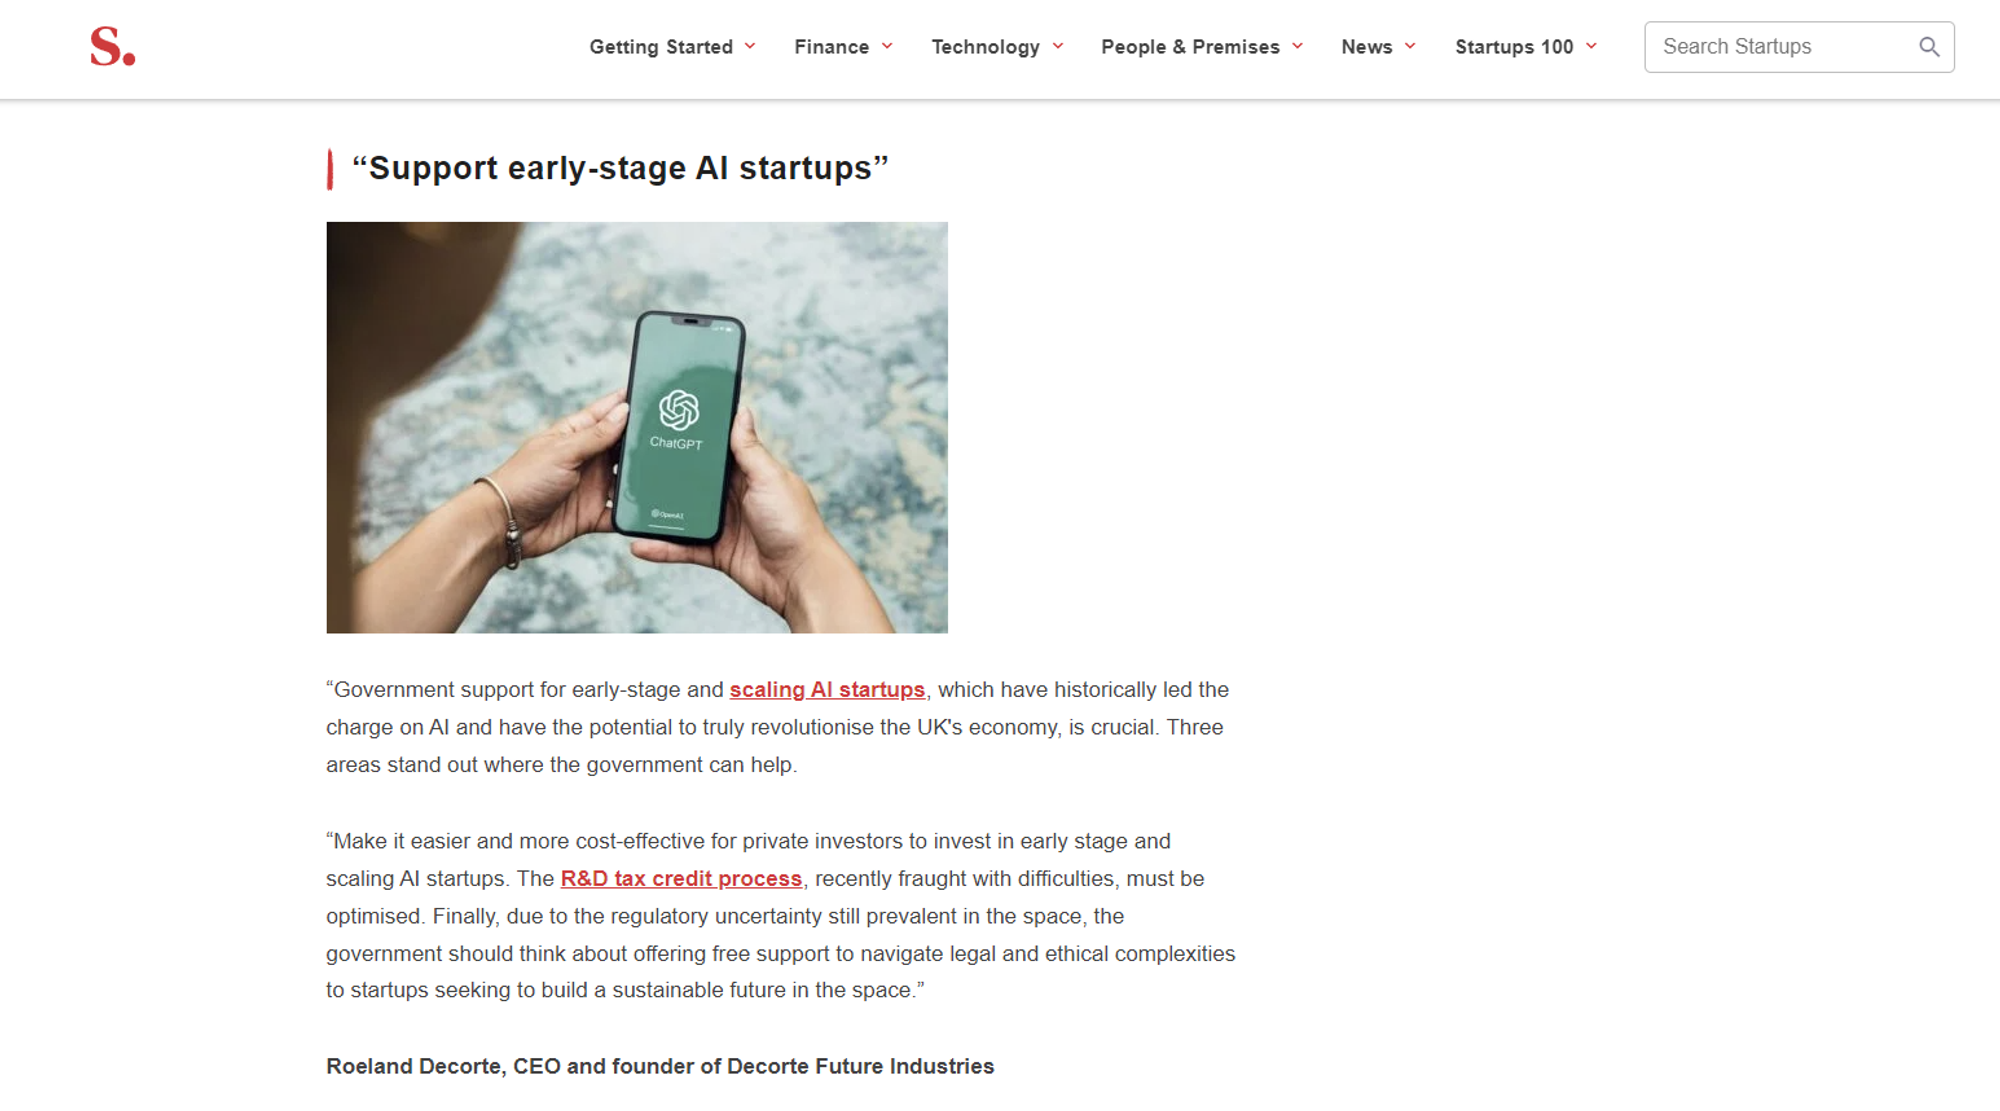Expand the Finance dropdown chevron
The width and height of the screenshot is (2000, 1111).
coord(887,46)
